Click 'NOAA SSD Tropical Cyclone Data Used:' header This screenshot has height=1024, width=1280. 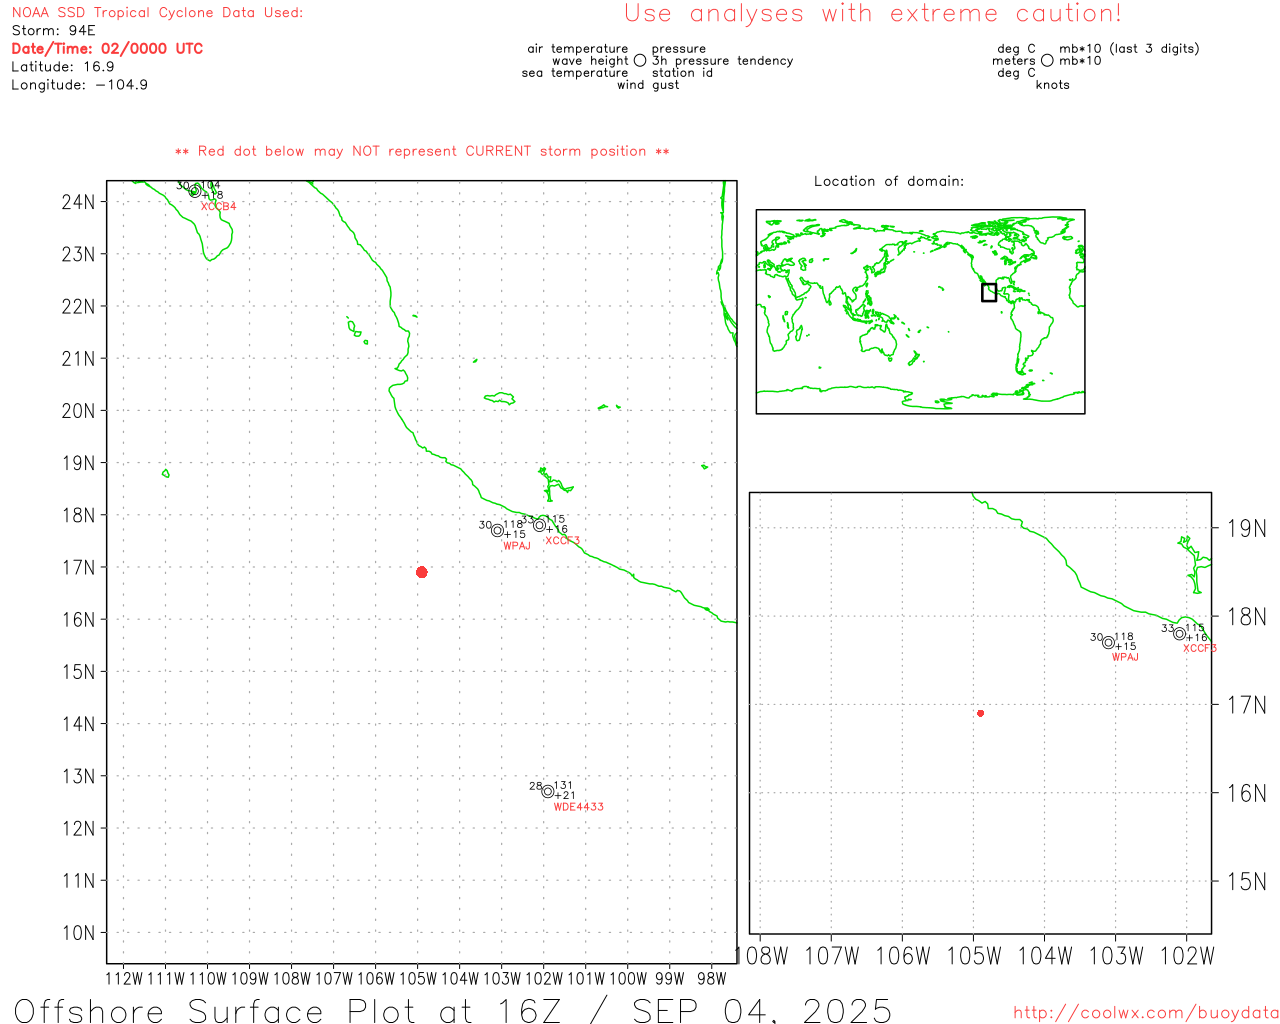pyautogui.click(x=157, y=13)
